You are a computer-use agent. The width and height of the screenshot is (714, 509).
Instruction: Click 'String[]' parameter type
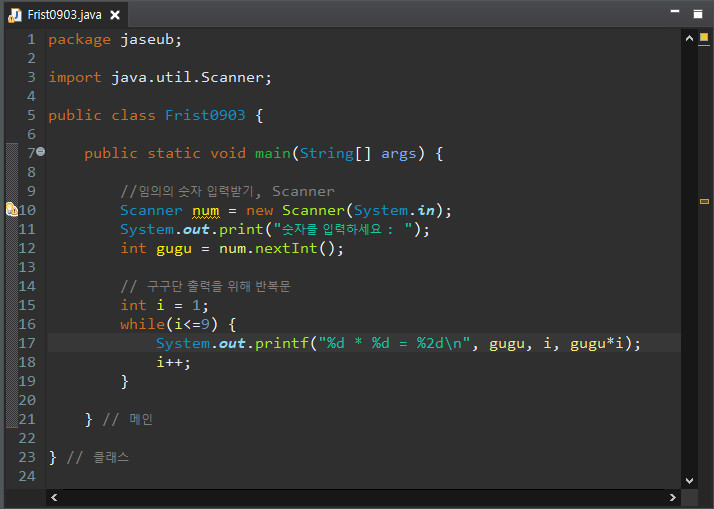[x=336, y=154]
